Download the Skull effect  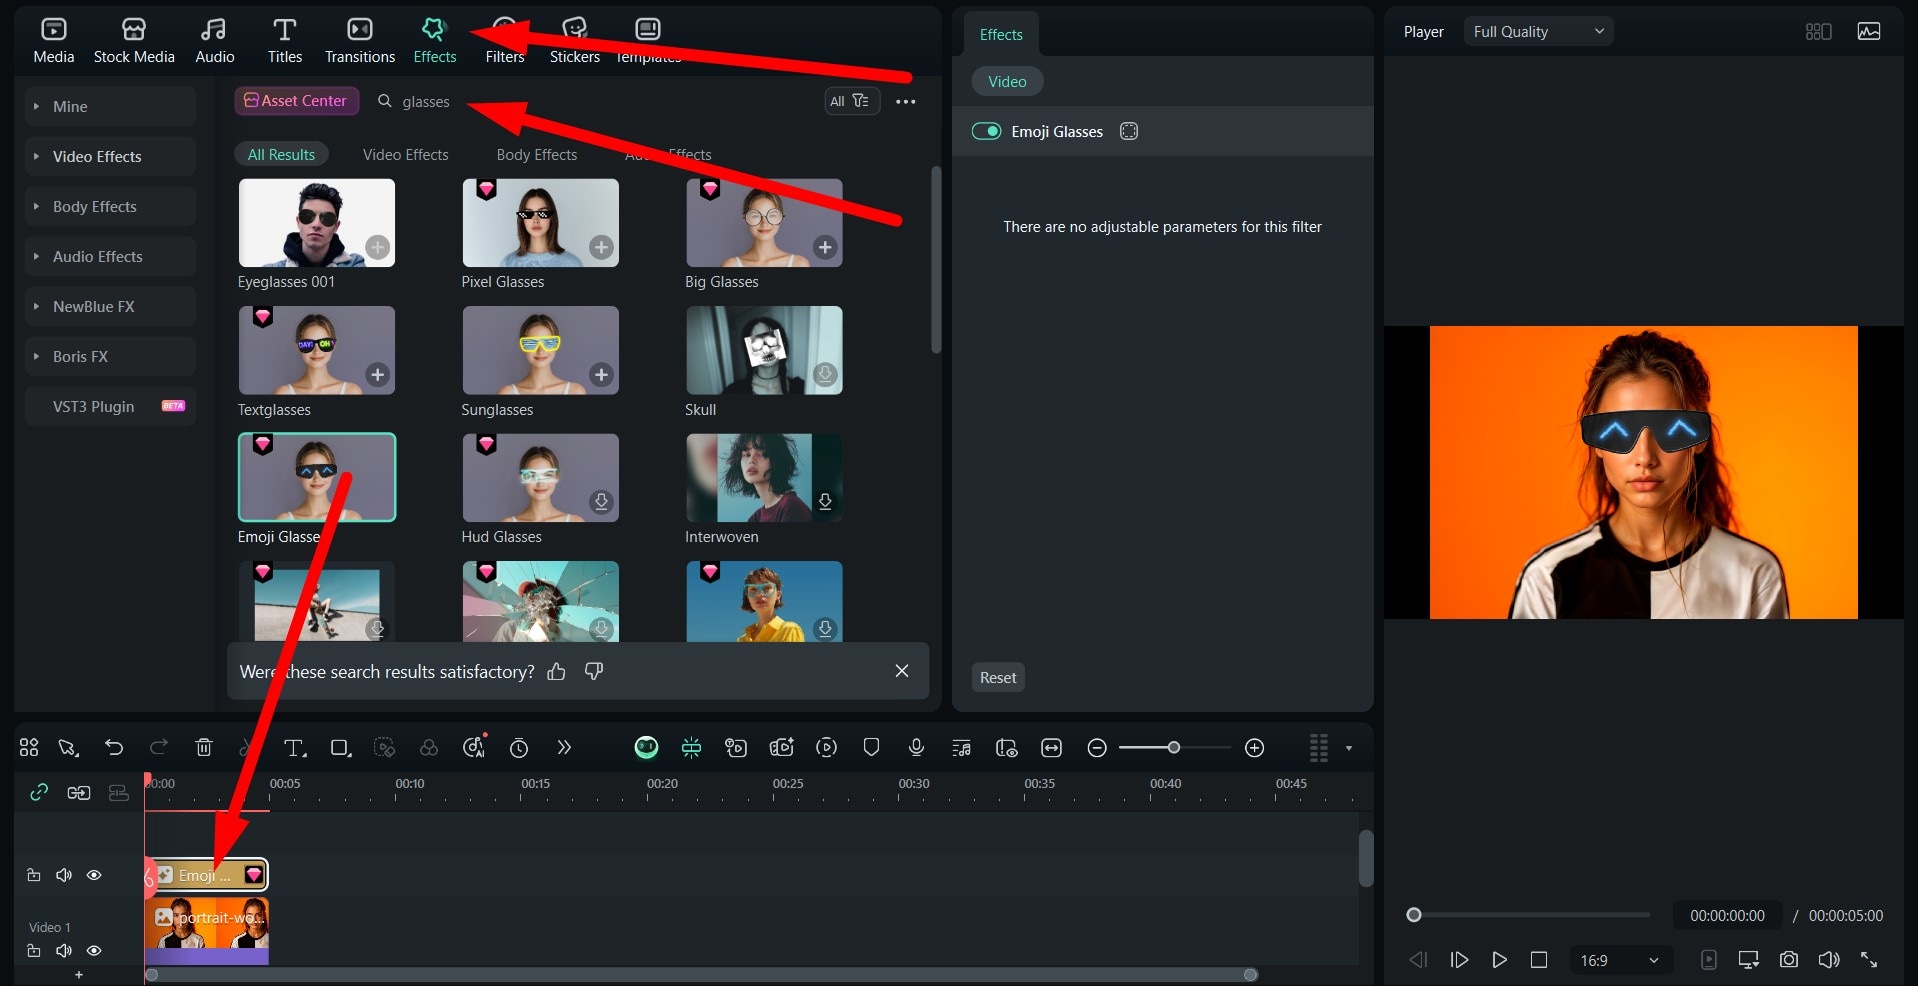pyautogui.click(x=825, y=374)
